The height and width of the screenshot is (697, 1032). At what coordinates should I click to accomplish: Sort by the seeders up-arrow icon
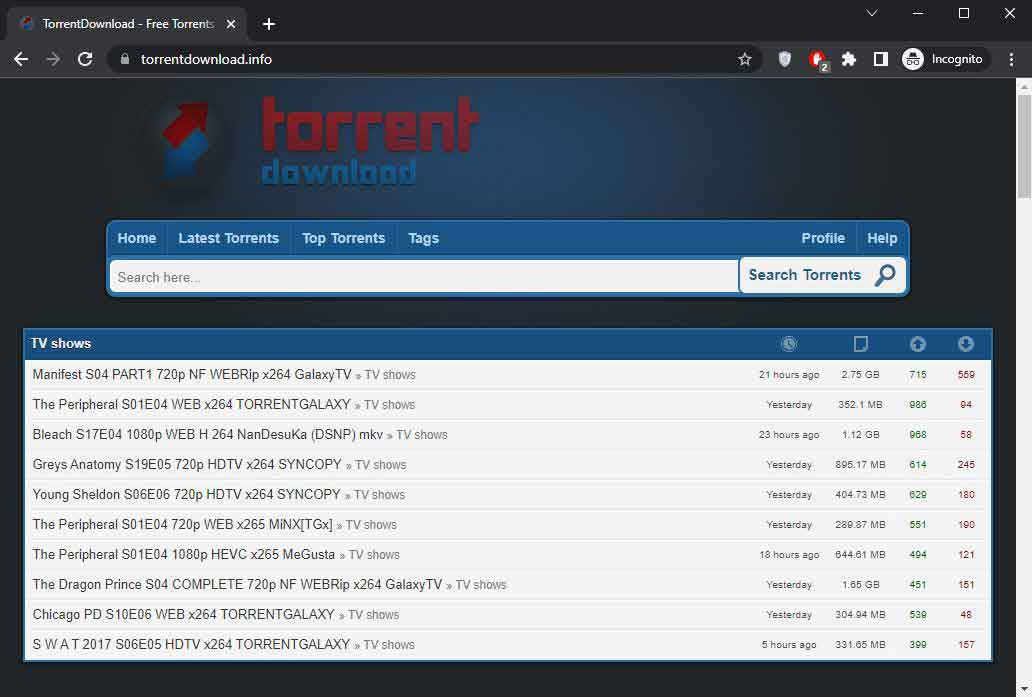[917, 344]
